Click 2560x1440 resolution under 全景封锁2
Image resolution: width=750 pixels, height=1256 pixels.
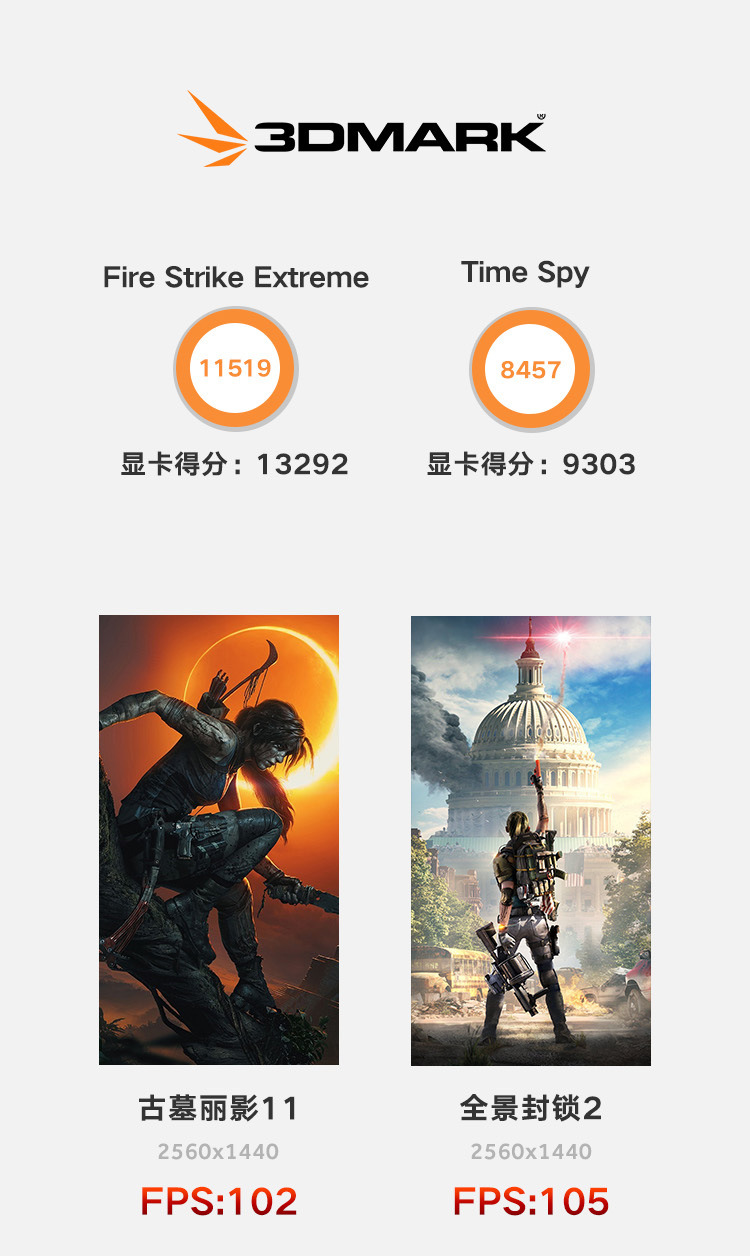click(x=531, y=1152)
